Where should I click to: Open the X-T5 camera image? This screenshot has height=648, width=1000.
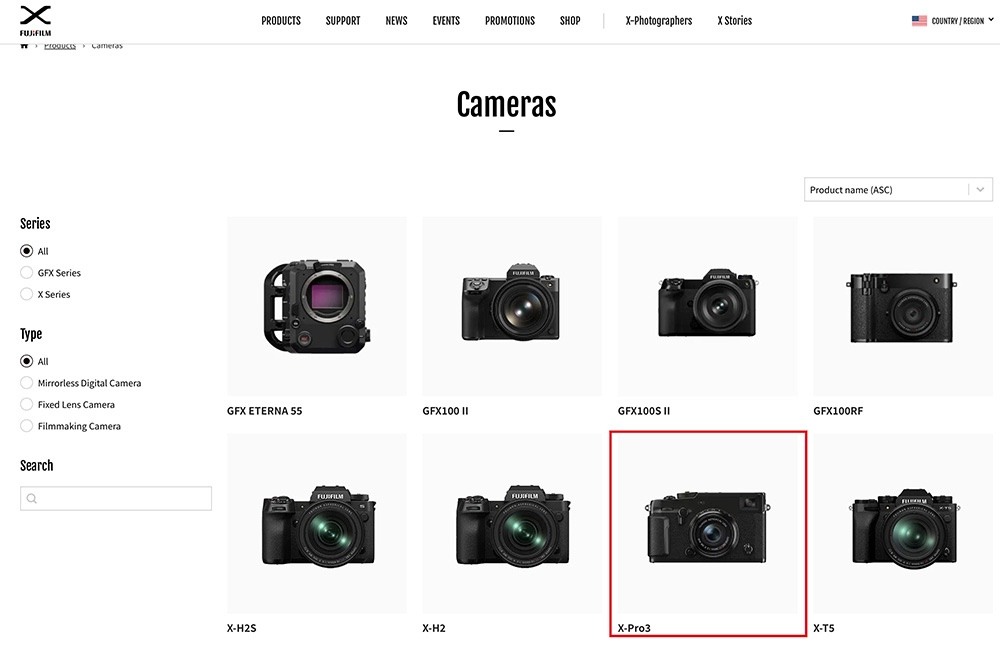pos(903,524)
